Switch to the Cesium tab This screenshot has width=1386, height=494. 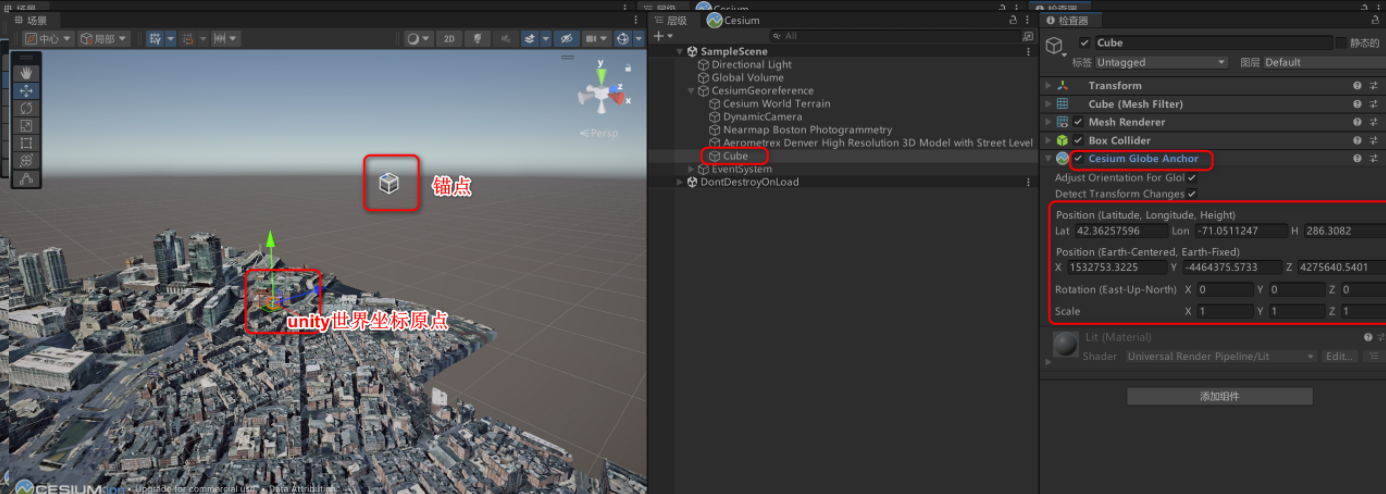734,20
